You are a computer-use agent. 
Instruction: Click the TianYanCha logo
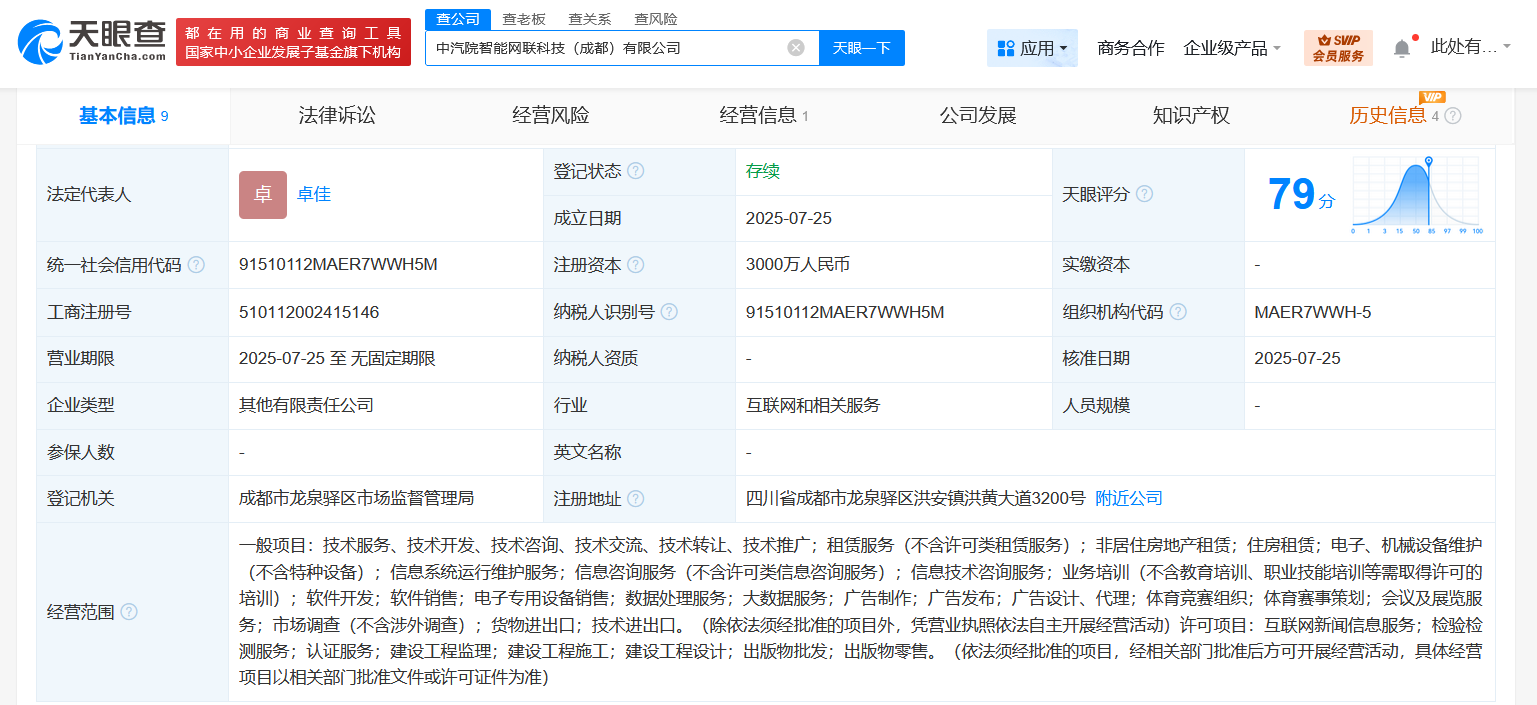(91, 42)
